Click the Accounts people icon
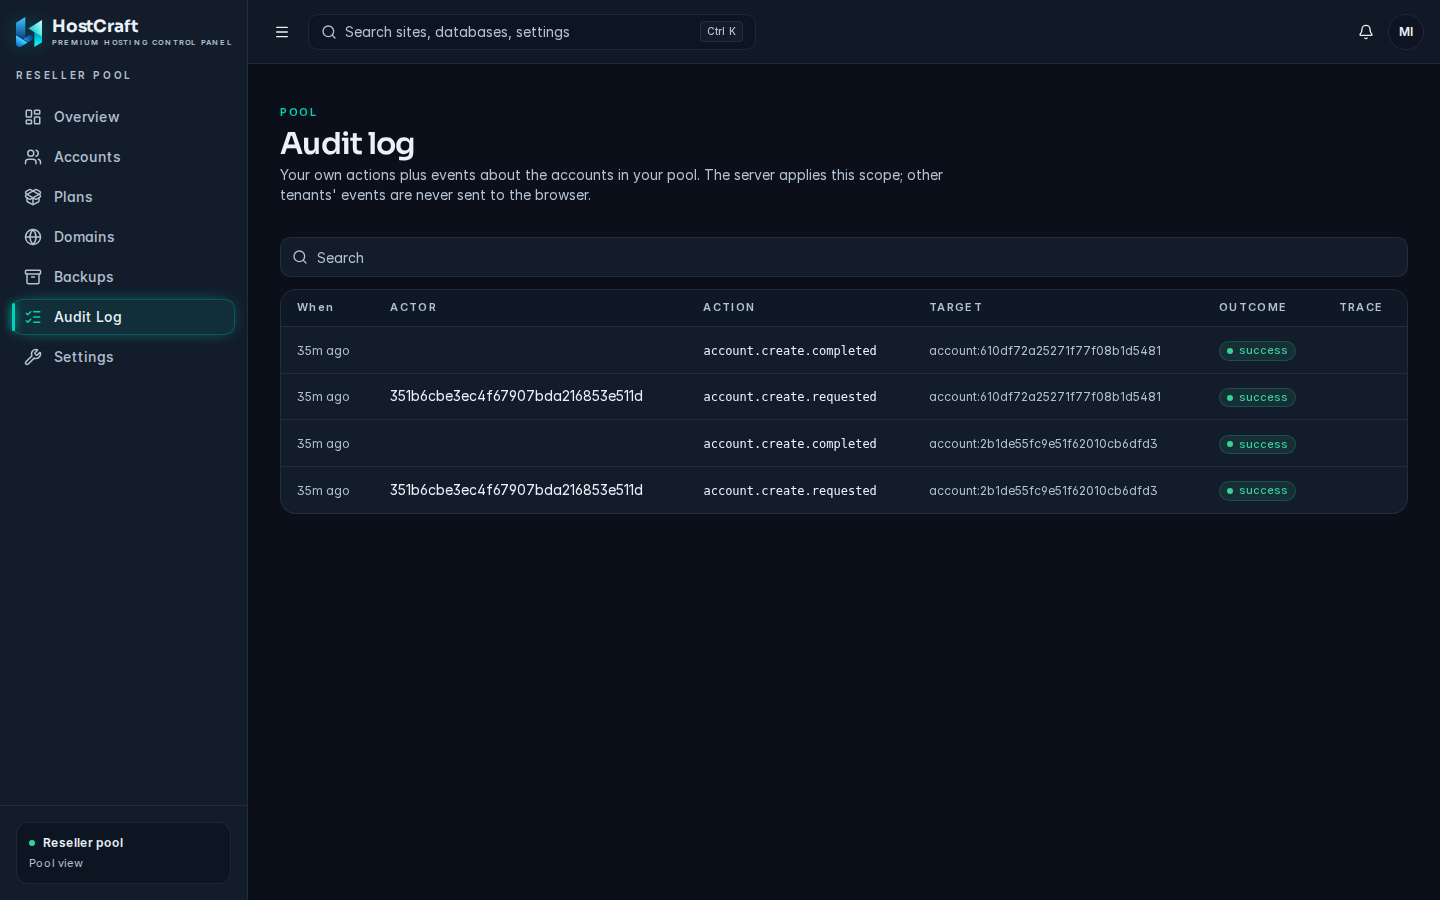1440x900 pixels. tap(33, 157)
